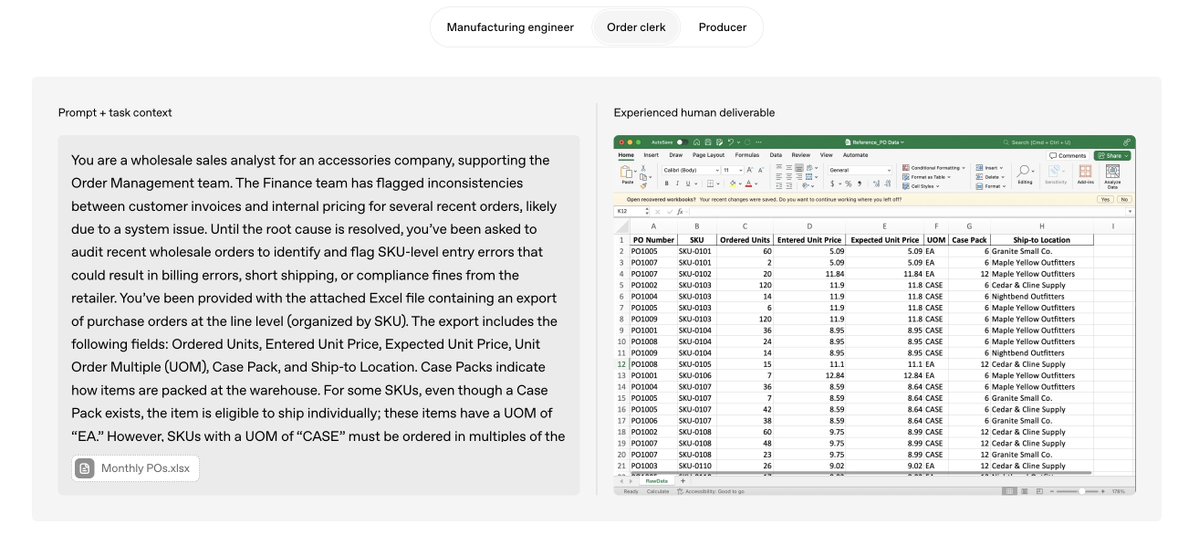The width and height of the screenshot is (1199, 535).
Task: Click the Monthly POs.xlsx file icon
Action: (x=85, y=468)
